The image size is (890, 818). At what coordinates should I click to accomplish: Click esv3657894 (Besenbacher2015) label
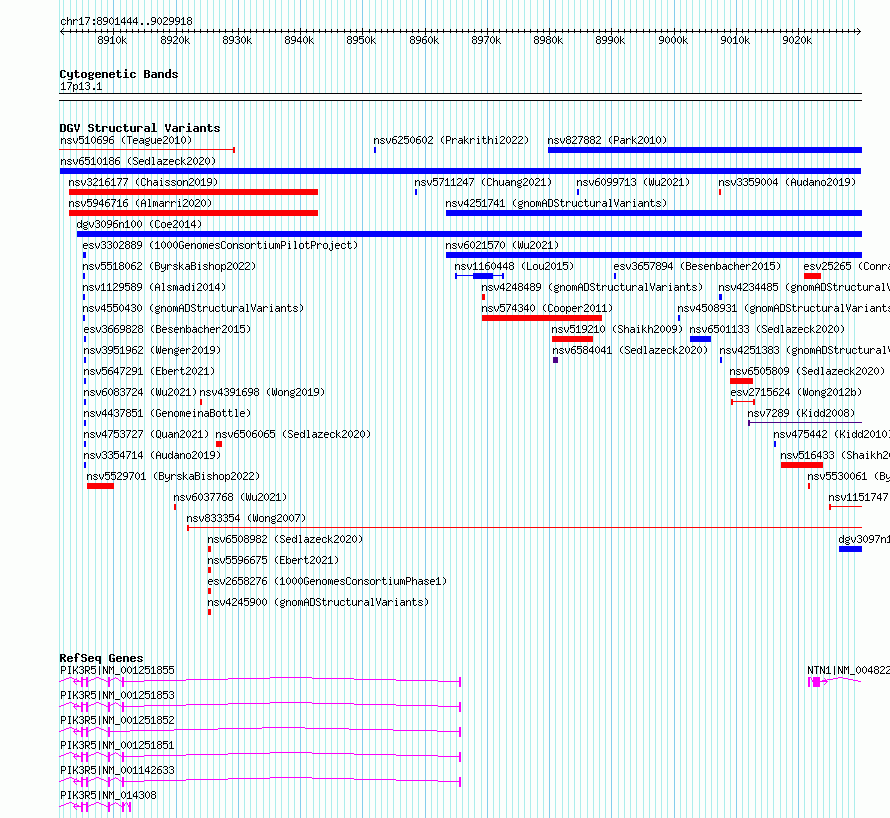point(697,266)
